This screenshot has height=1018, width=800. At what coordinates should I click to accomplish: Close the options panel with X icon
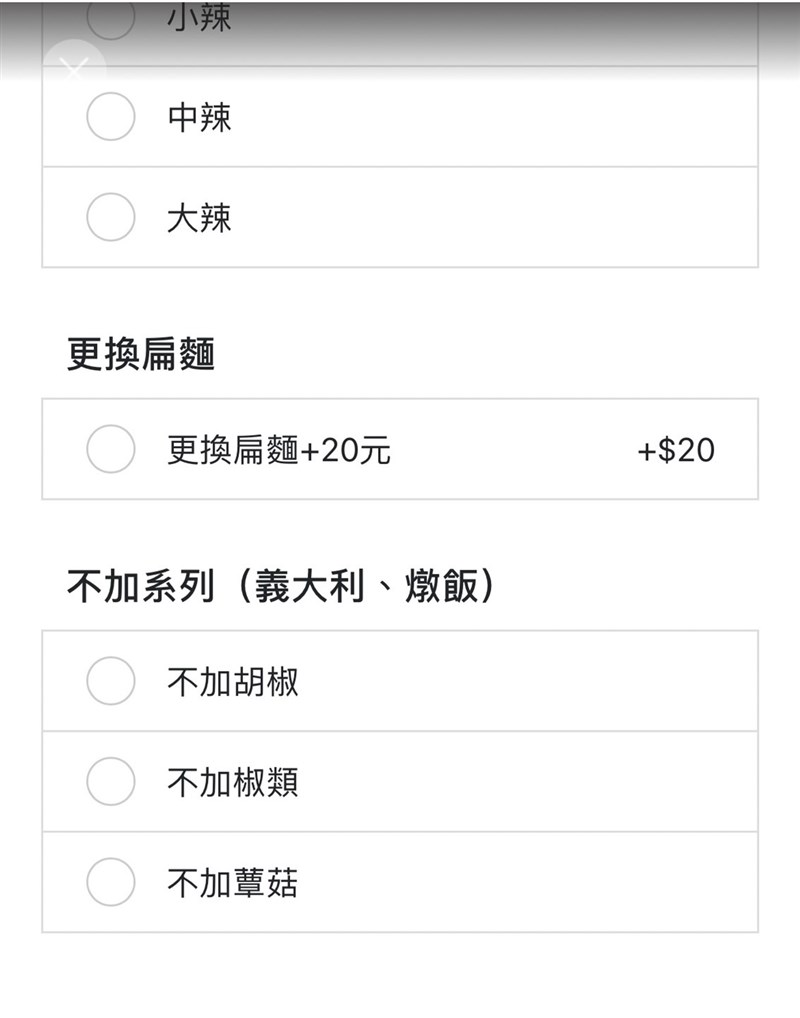pos(74,69)
